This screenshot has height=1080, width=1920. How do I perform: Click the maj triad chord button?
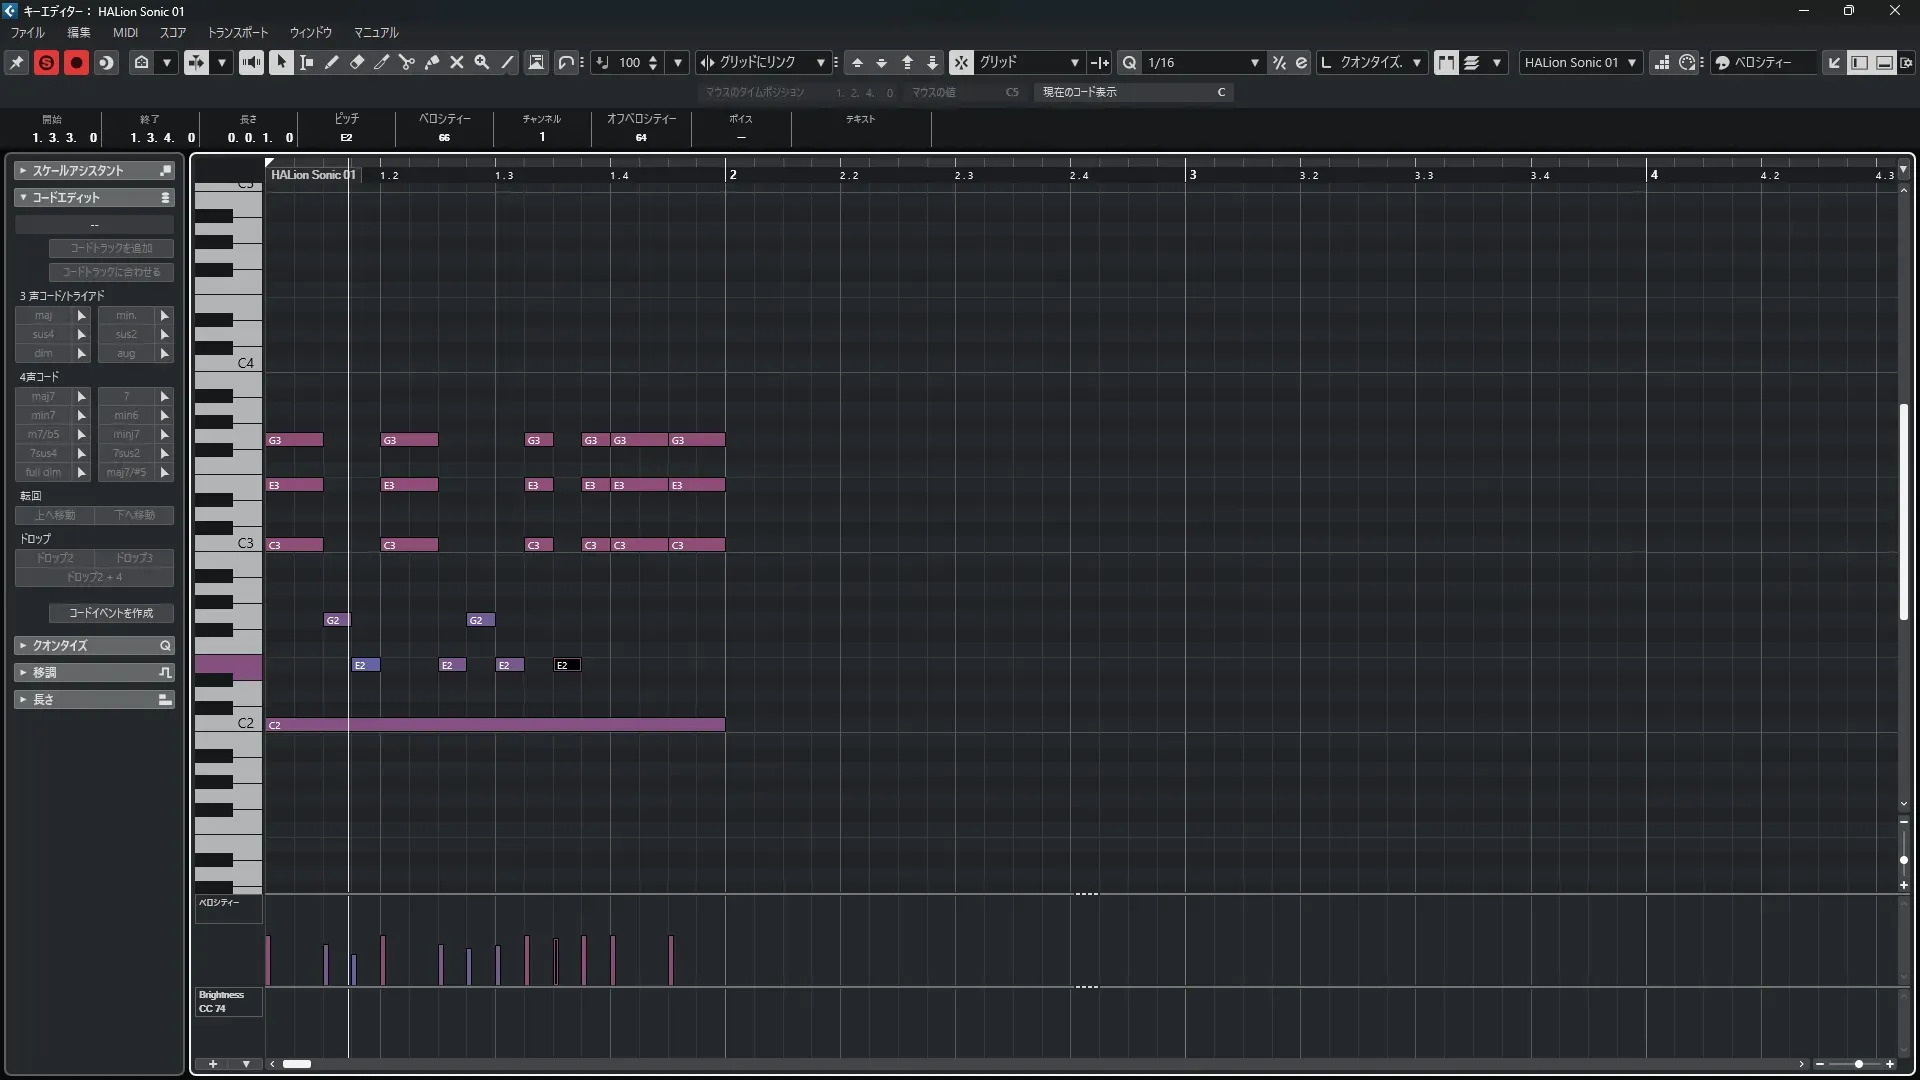tap(44, 315)
